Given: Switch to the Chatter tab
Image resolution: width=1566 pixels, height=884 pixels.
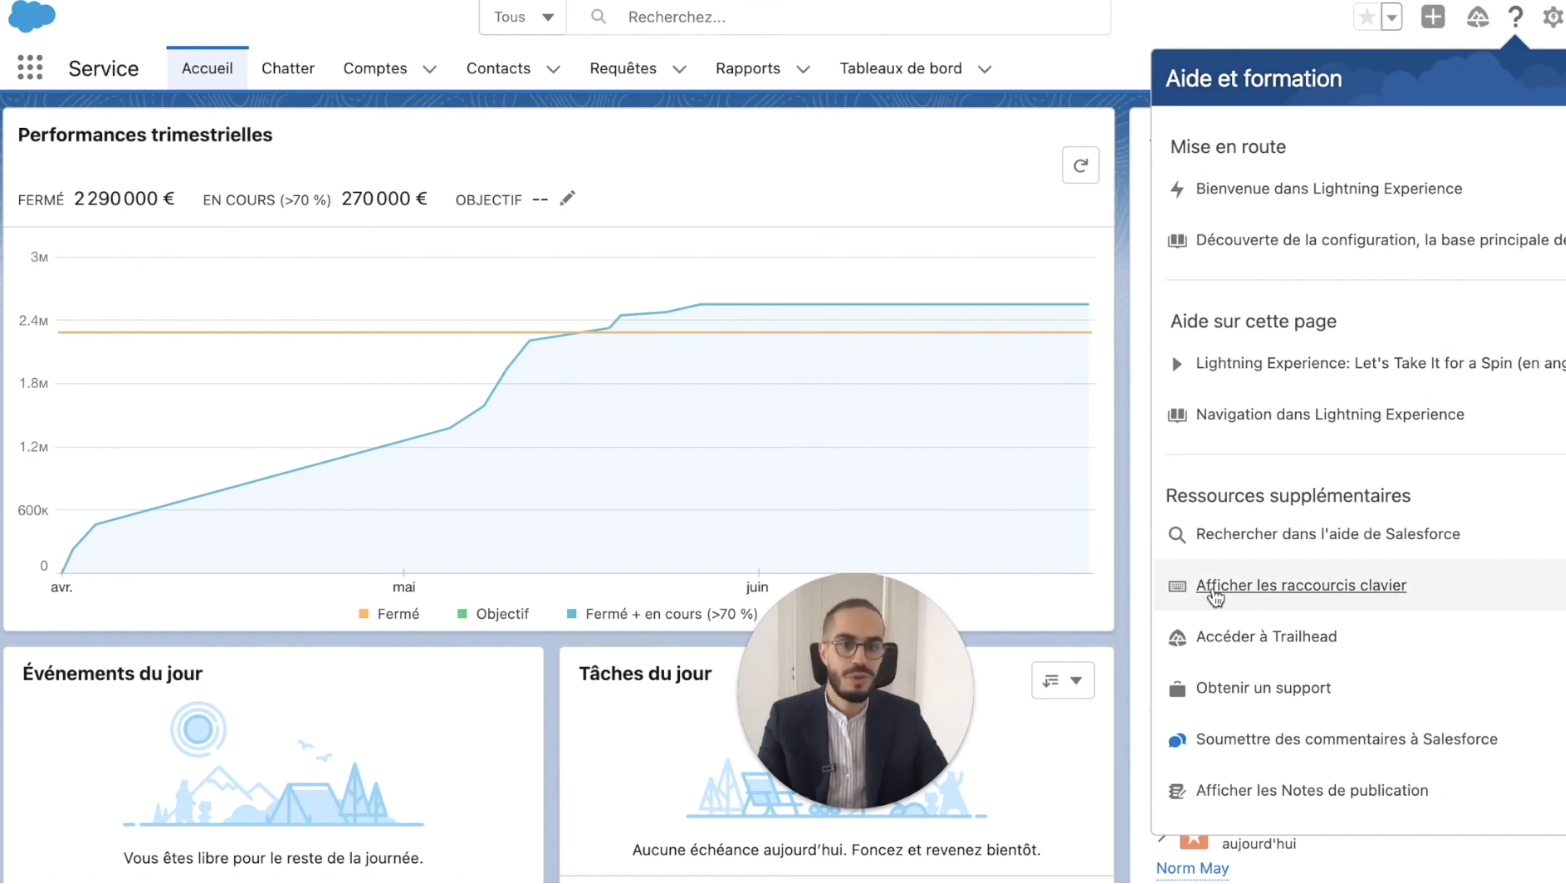Looking at the screenshot, I should 288,68.
